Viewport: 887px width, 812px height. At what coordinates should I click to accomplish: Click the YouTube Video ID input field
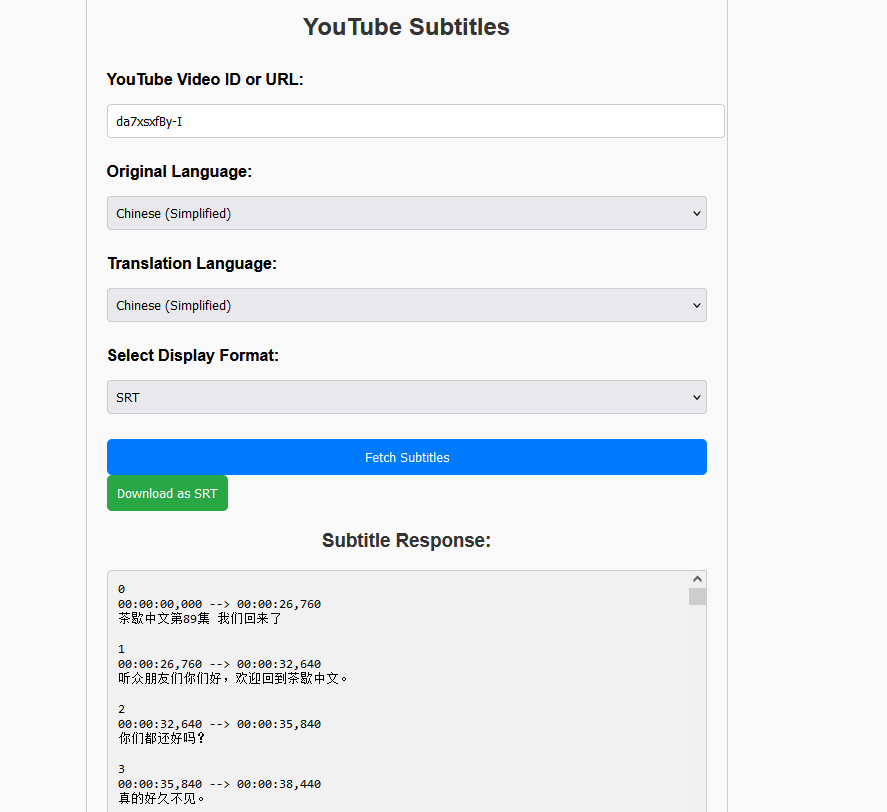415,121
